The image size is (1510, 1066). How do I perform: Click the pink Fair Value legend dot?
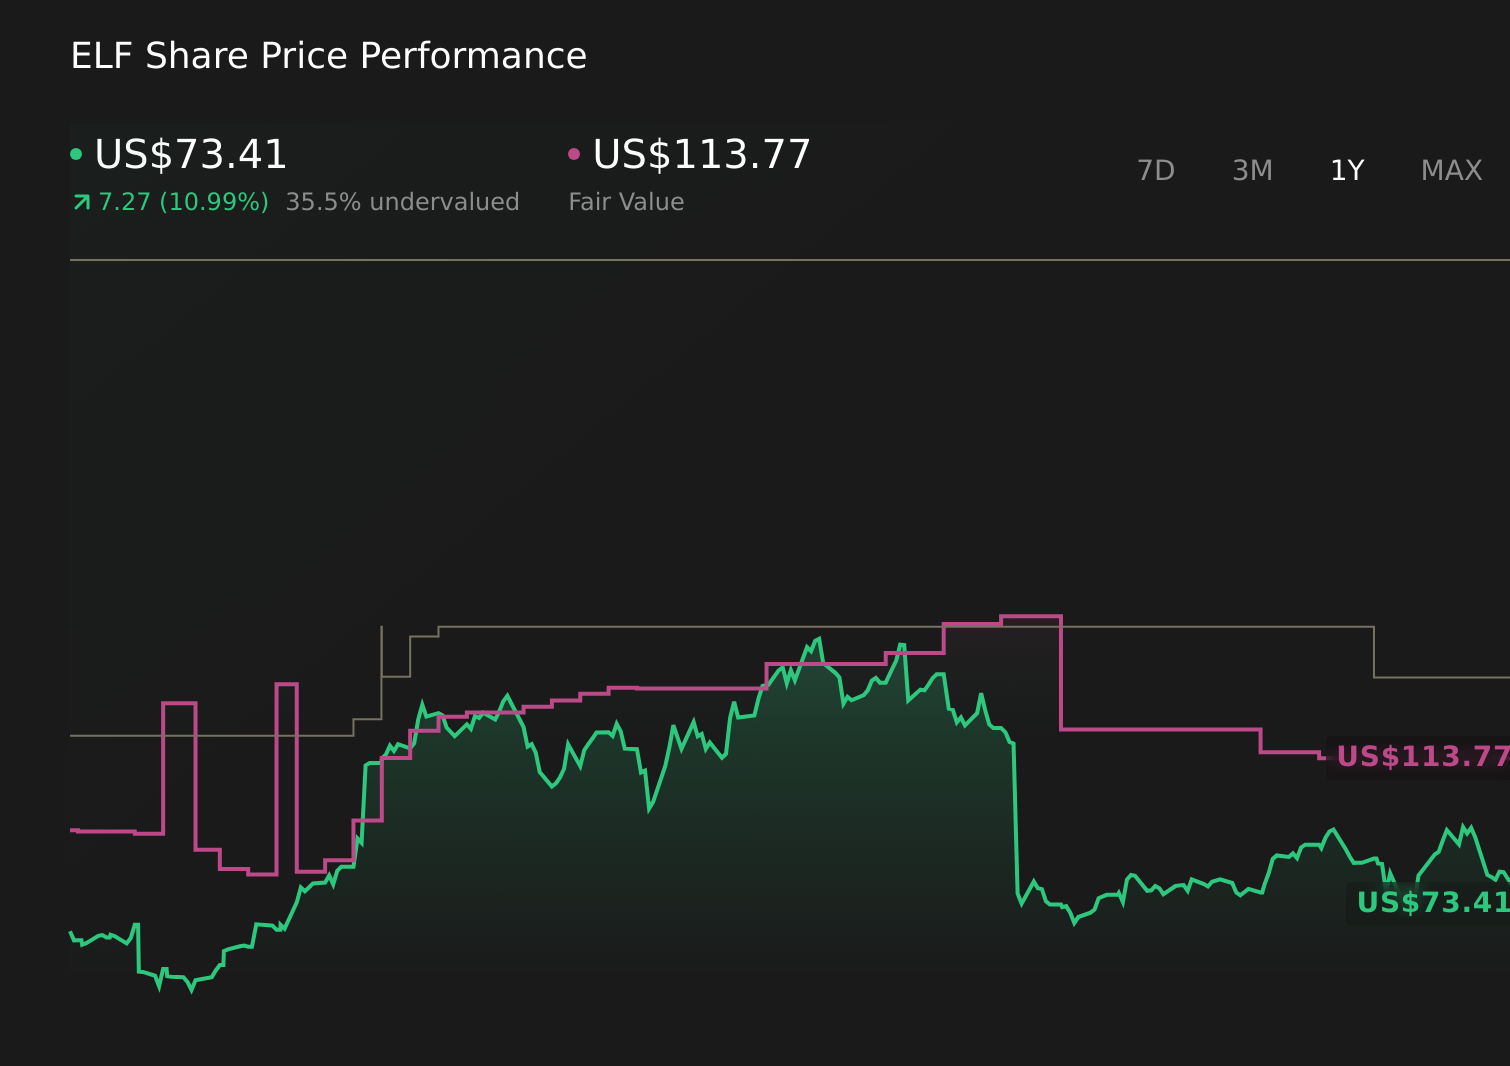[574, 153]
